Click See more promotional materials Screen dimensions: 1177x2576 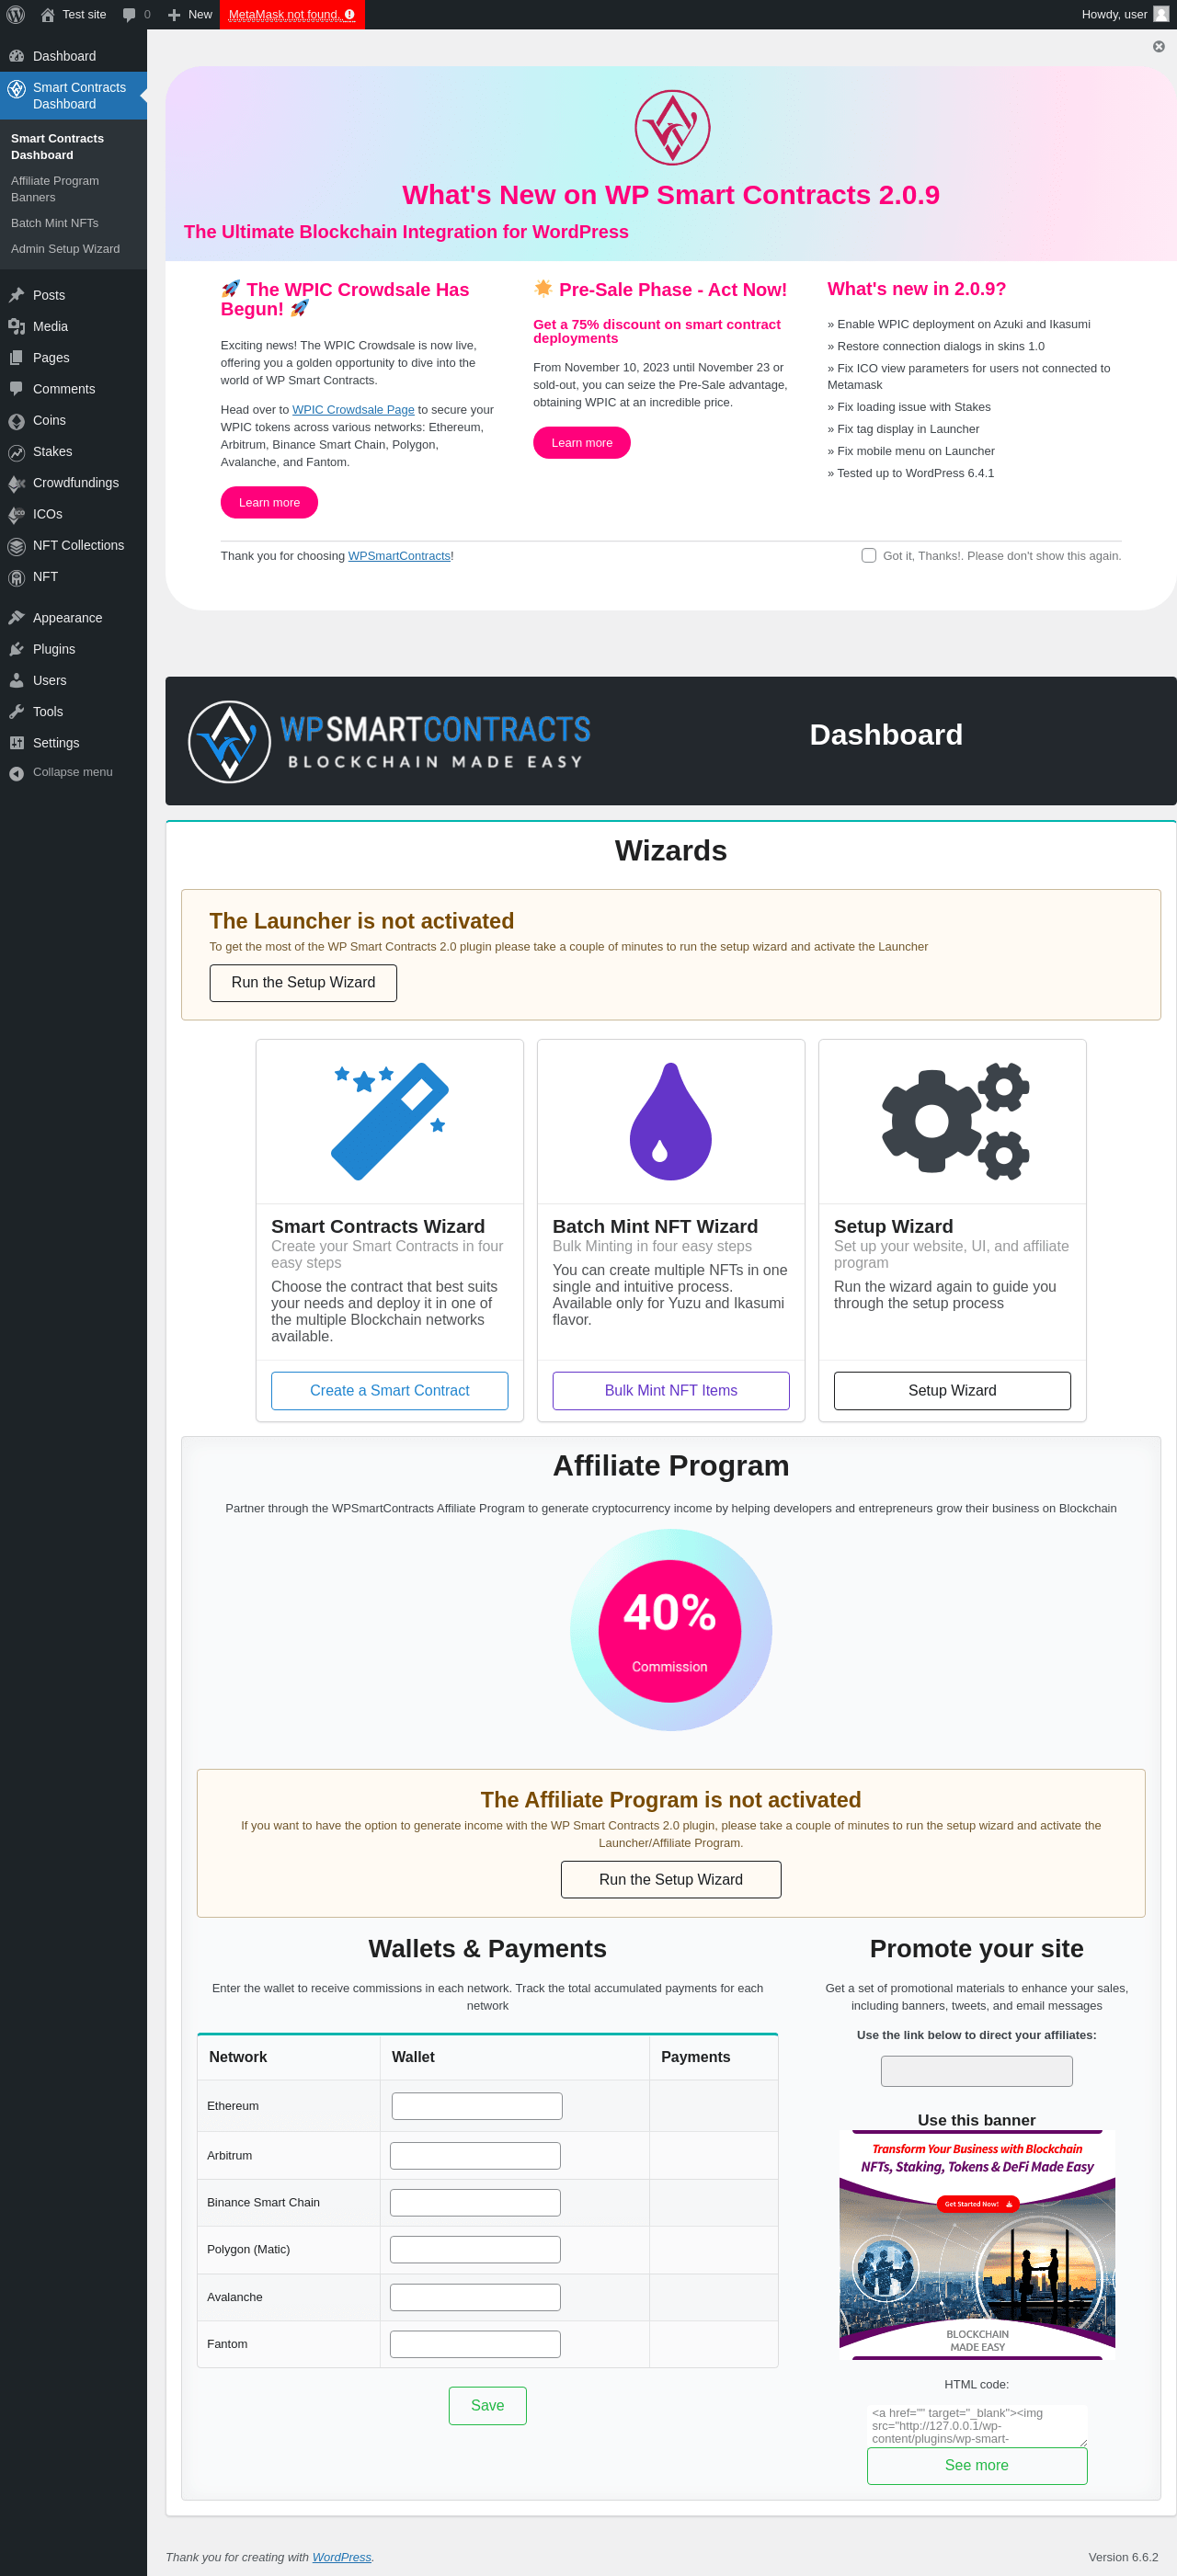(977, 2466)
